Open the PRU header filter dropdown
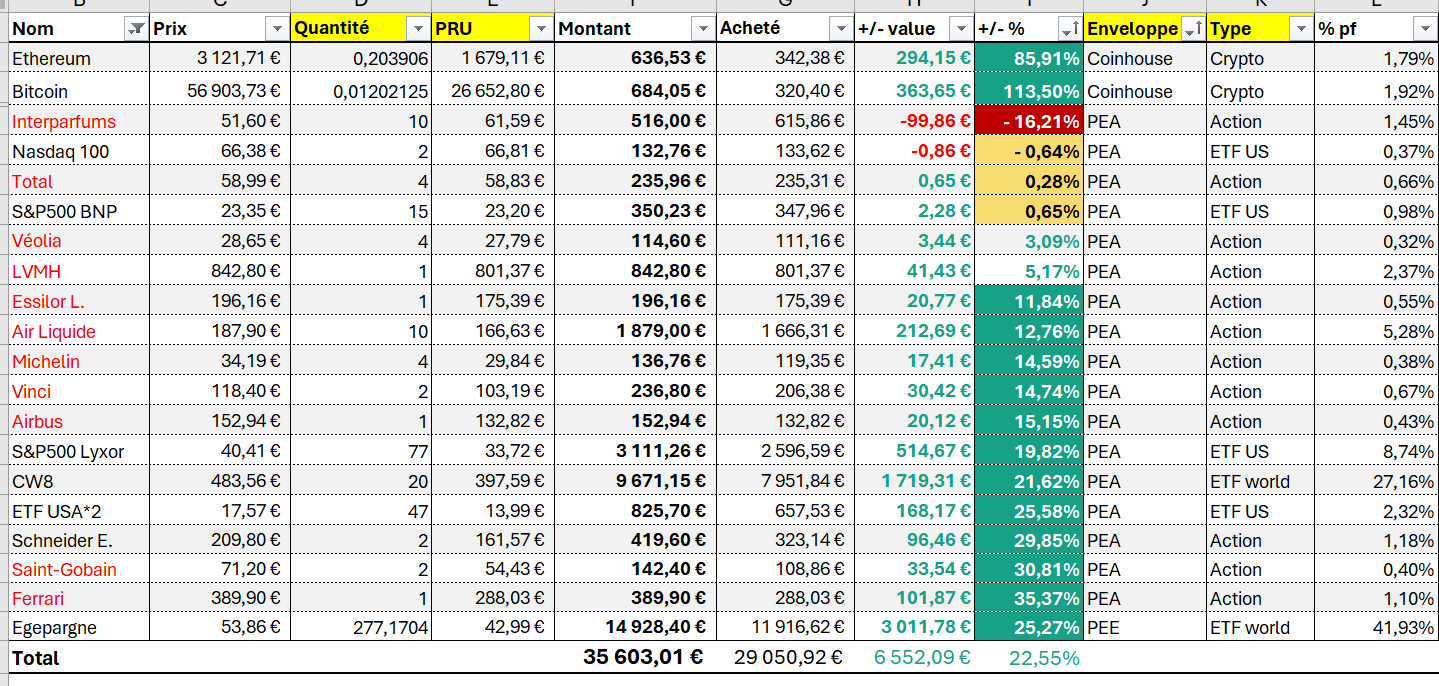Image resolution: width=1439 pixels, height=686 pixels. point(541,29)
